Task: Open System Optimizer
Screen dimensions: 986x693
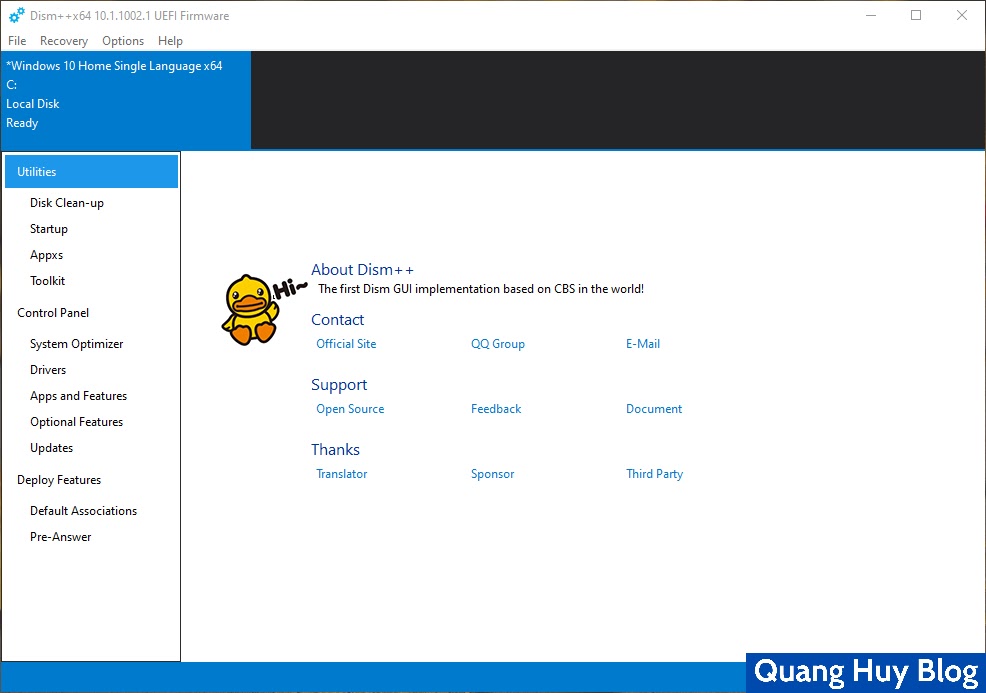Action: [76, 344]
